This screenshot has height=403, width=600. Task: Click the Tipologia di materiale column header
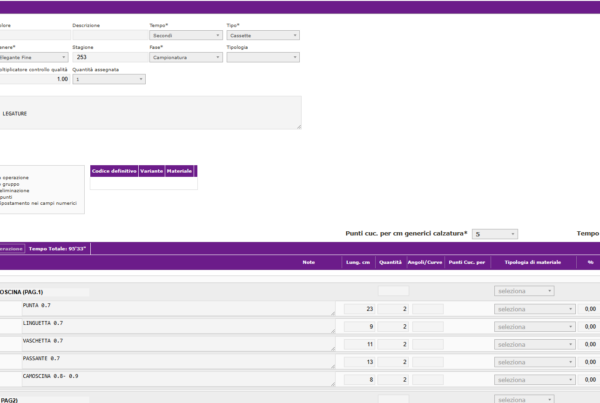[x=533, y=262]
